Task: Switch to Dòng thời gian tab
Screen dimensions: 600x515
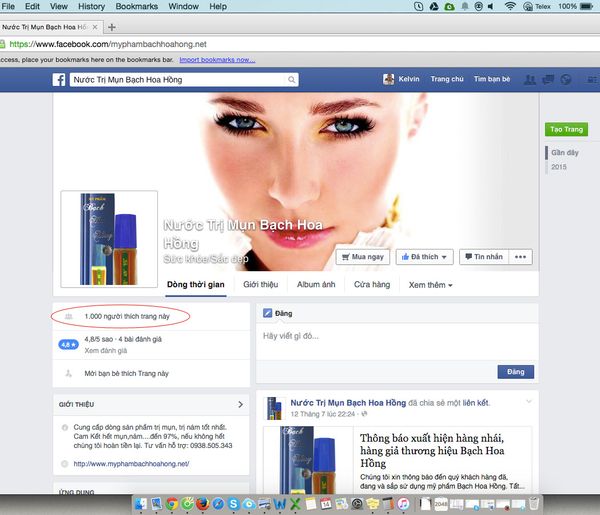Action: (196, 285)
